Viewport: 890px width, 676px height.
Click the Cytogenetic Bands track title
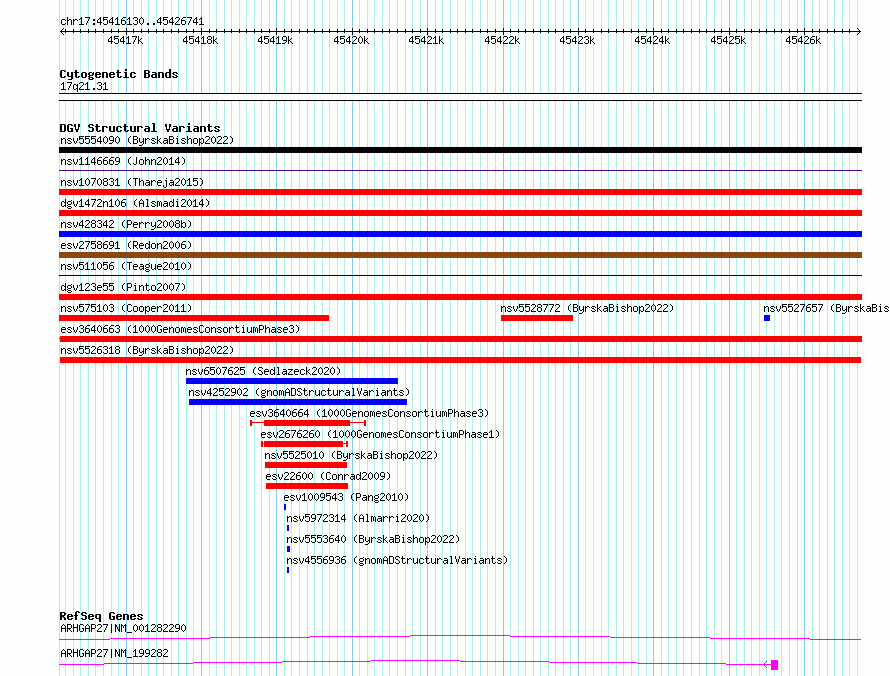click(119, 74)
